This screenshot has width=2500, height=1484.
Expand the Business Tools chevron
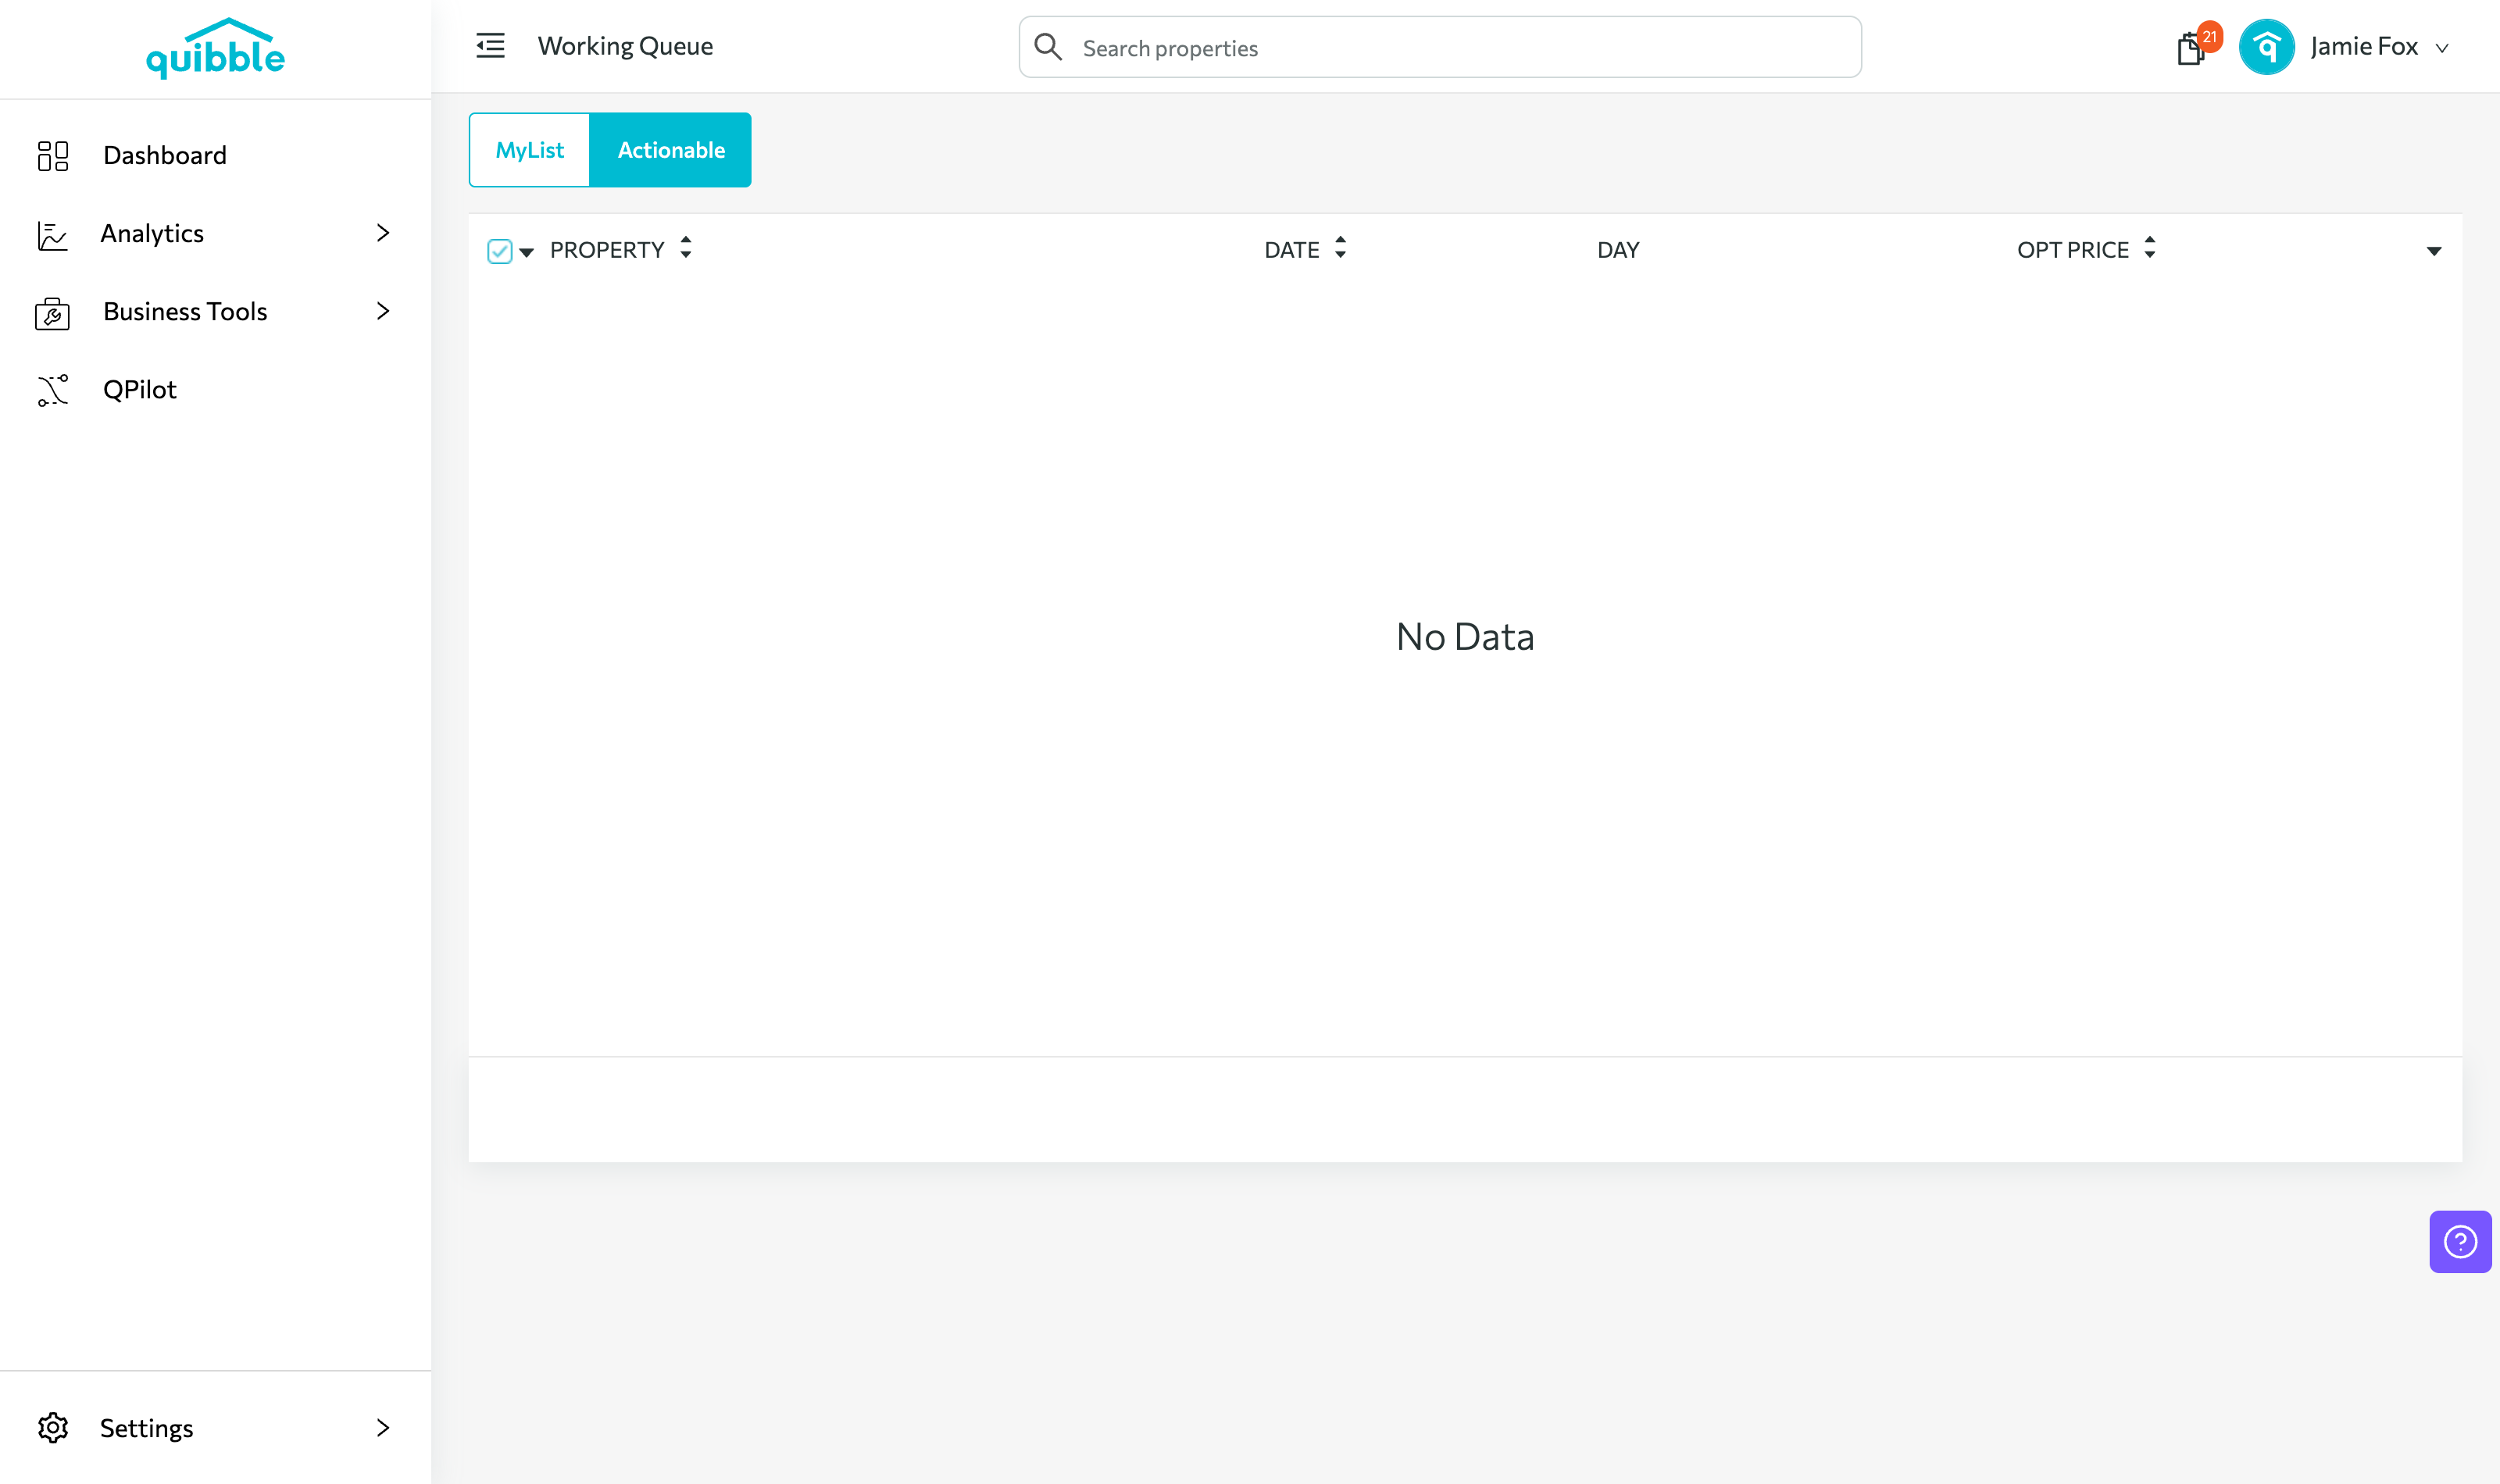point(382,311)
